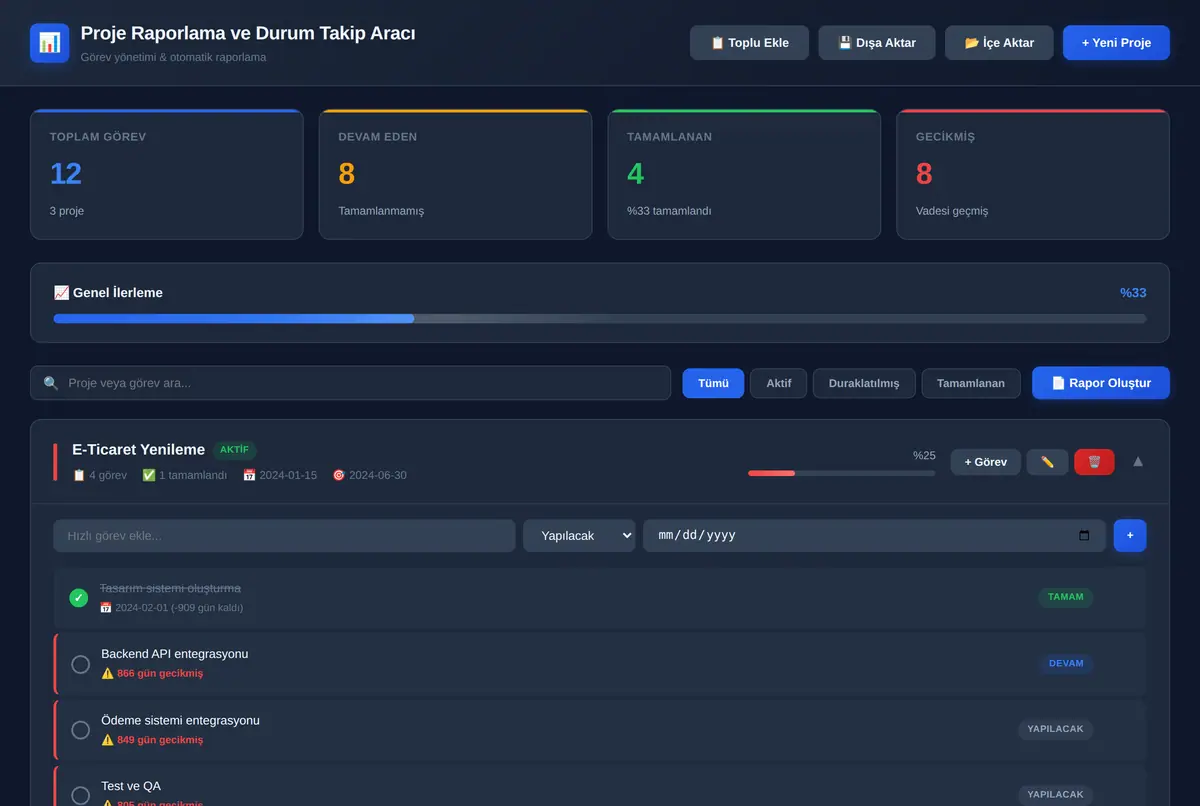Uncheck the completed Tasarım sistemi oluşturma task

point(78,598)
